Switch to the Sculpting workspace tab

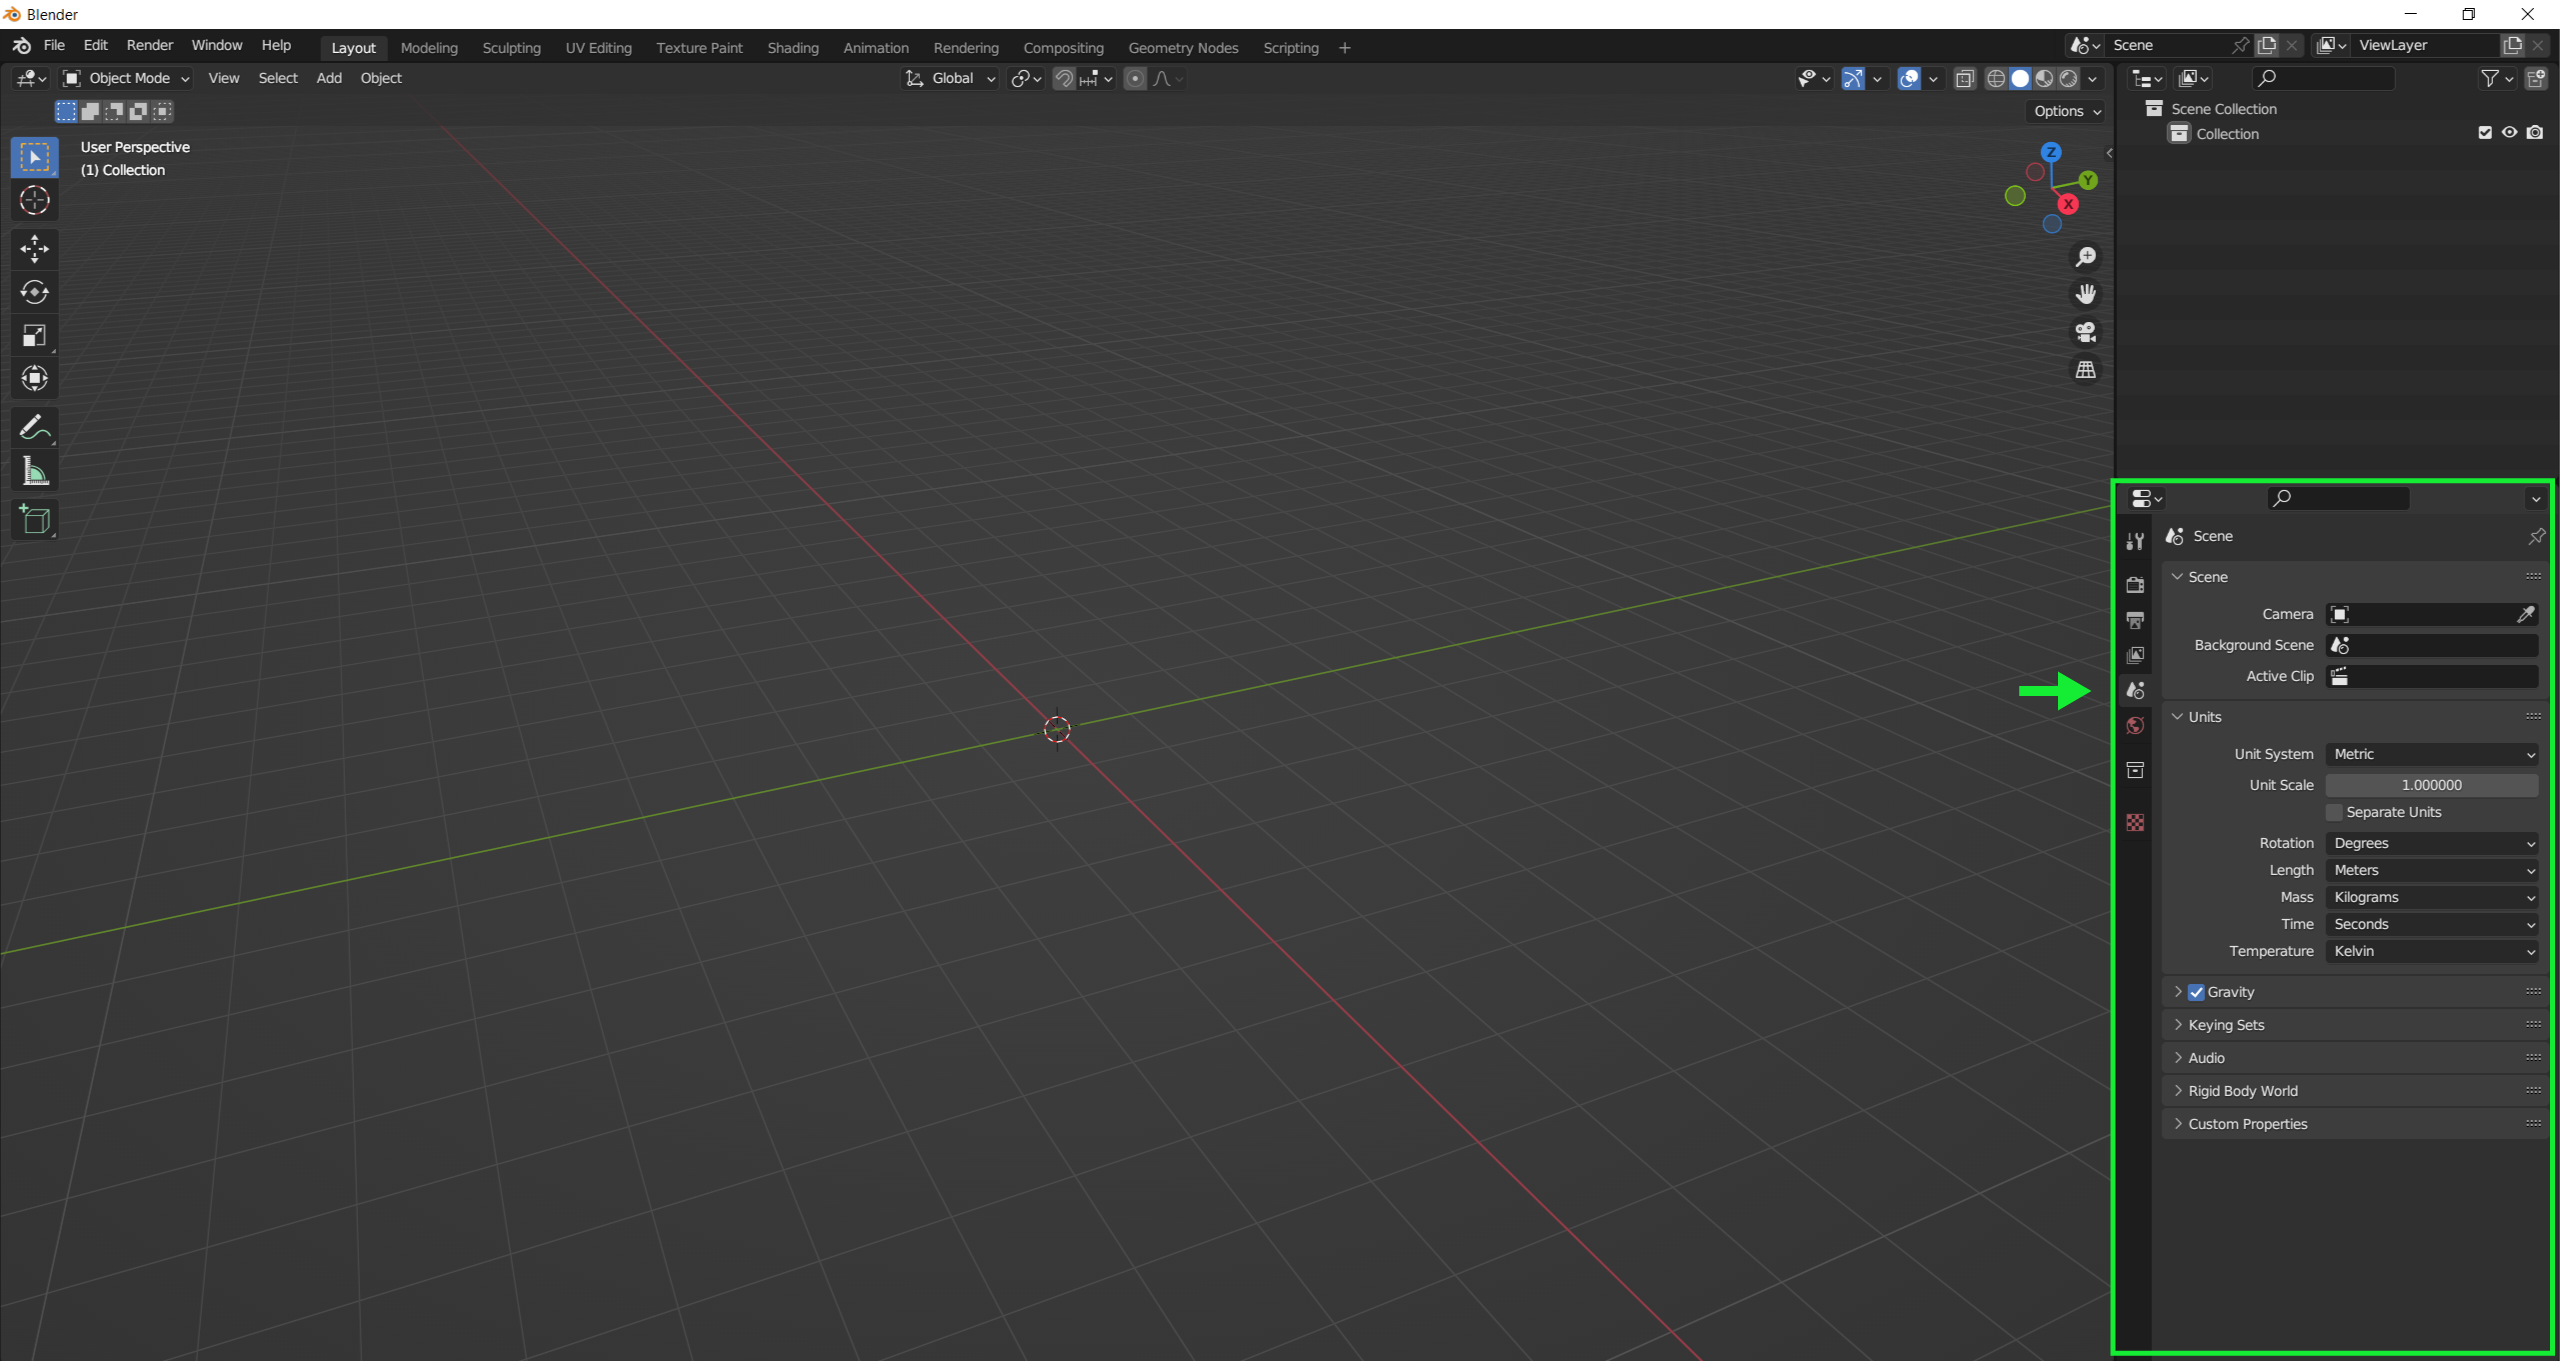tap(511, 48)
